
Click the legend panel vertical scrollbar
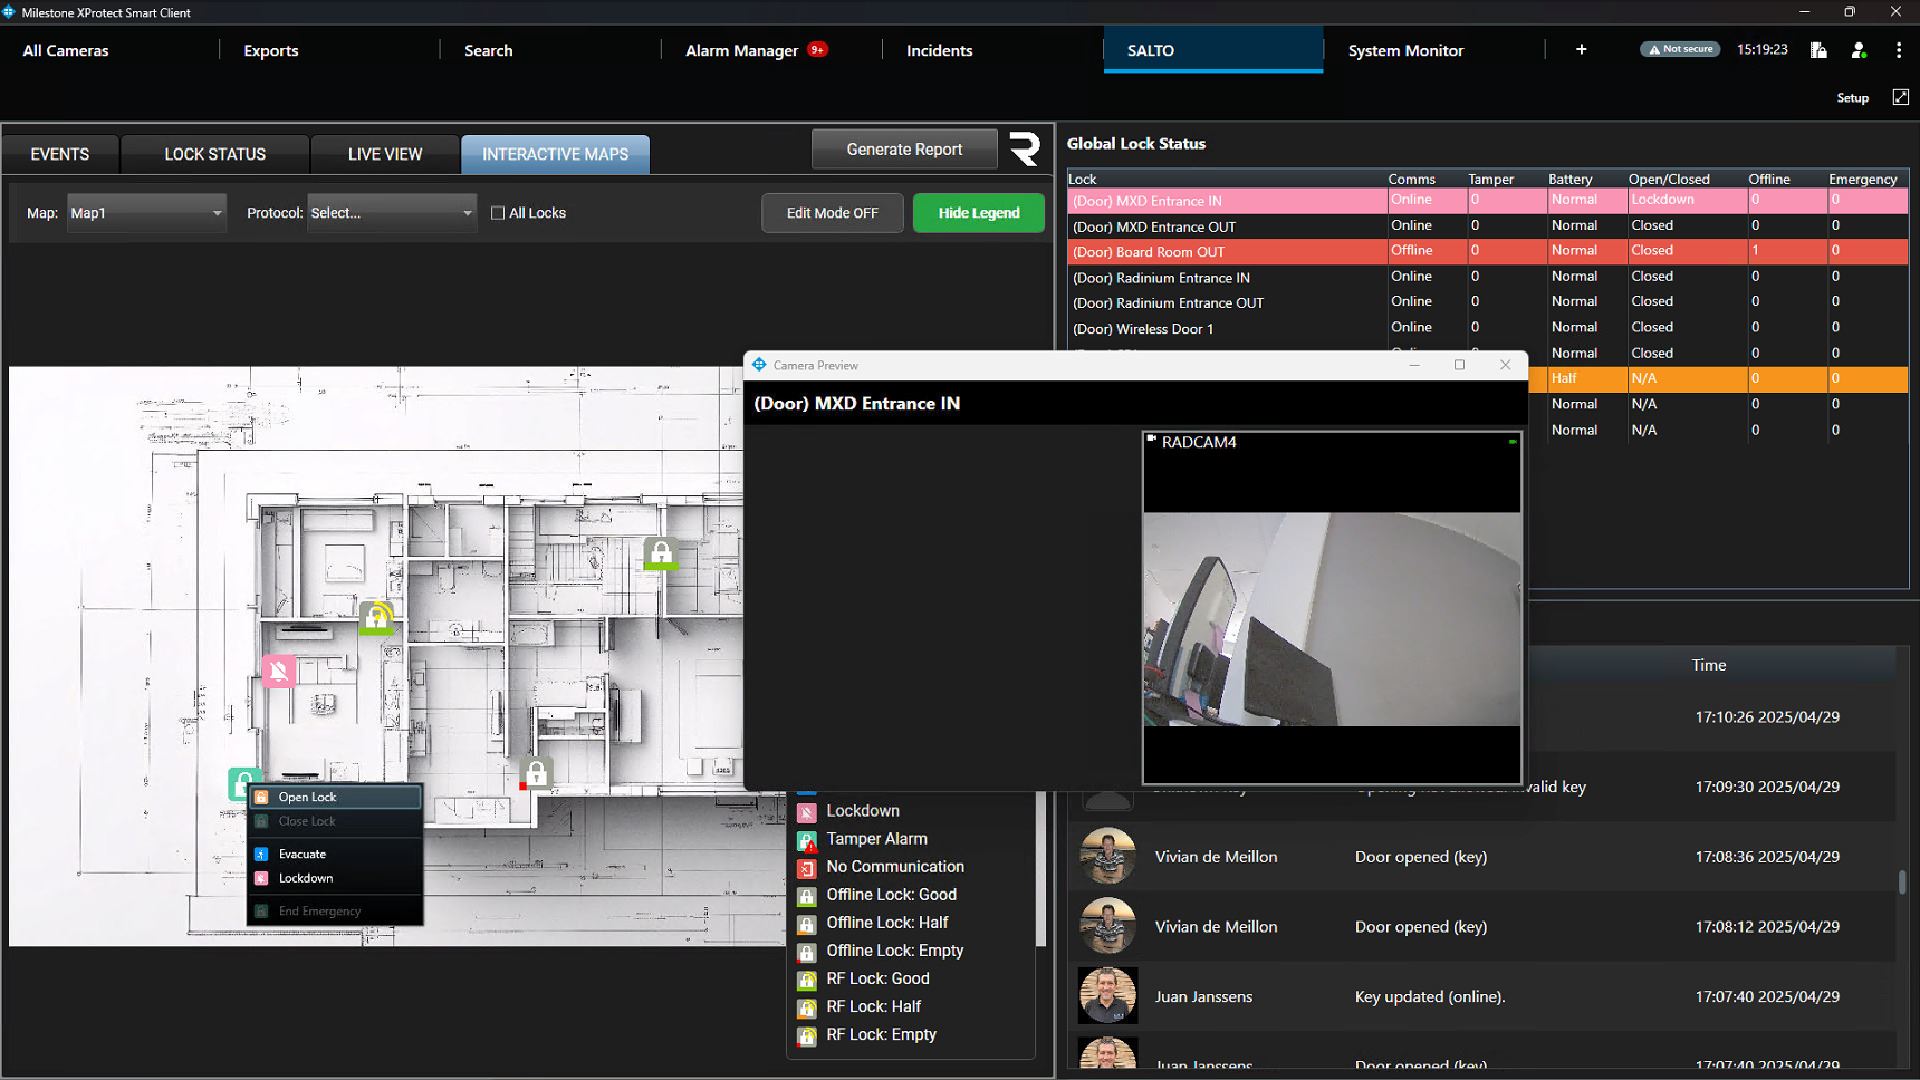(x=1040, y=870)
